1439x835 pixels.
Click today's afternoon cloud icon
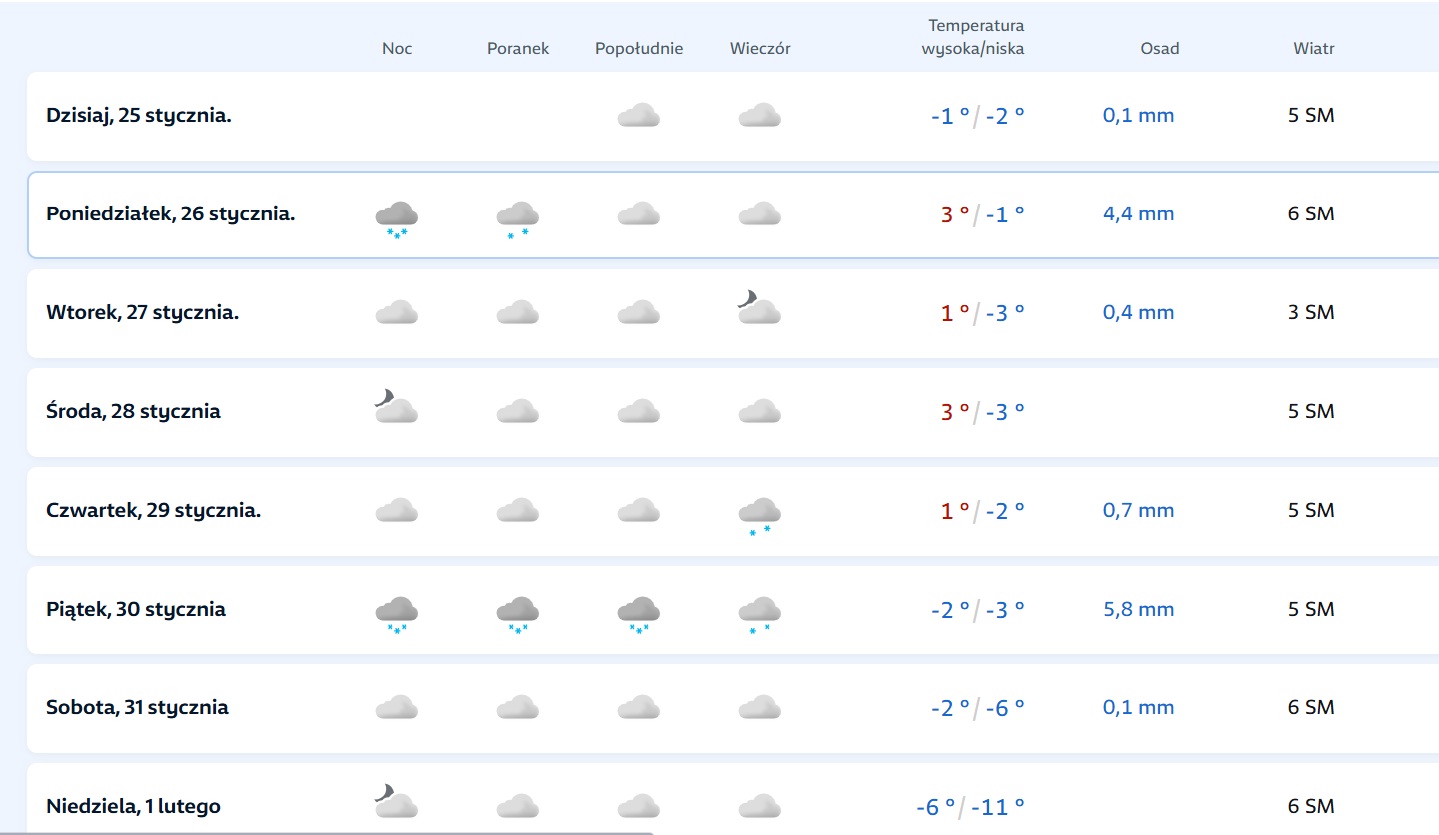[x=638, y=116]
